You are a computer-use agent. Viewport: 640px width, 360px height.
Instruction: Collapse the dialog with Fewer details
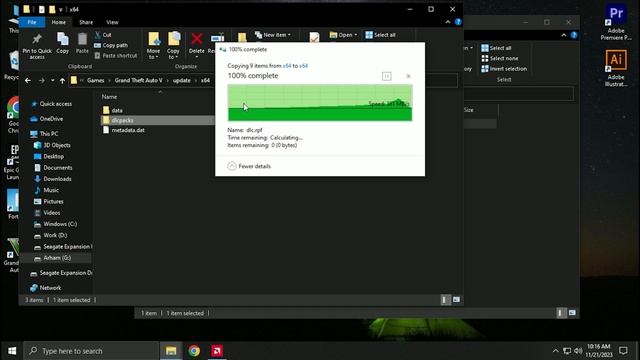click(249, 166)
